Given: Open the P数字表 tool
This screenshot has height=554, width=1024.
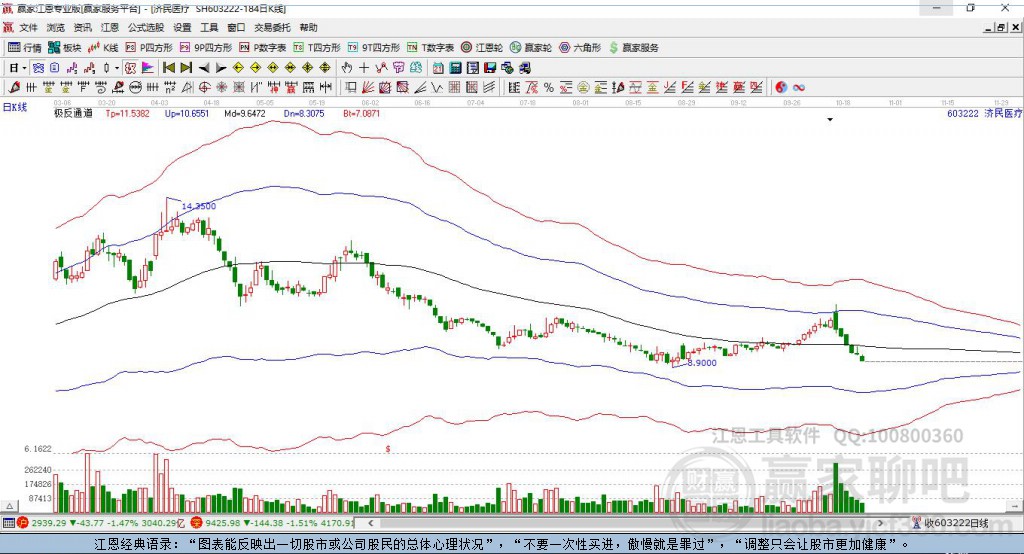Looking at the screenshot, I should (x=263, y=48).
